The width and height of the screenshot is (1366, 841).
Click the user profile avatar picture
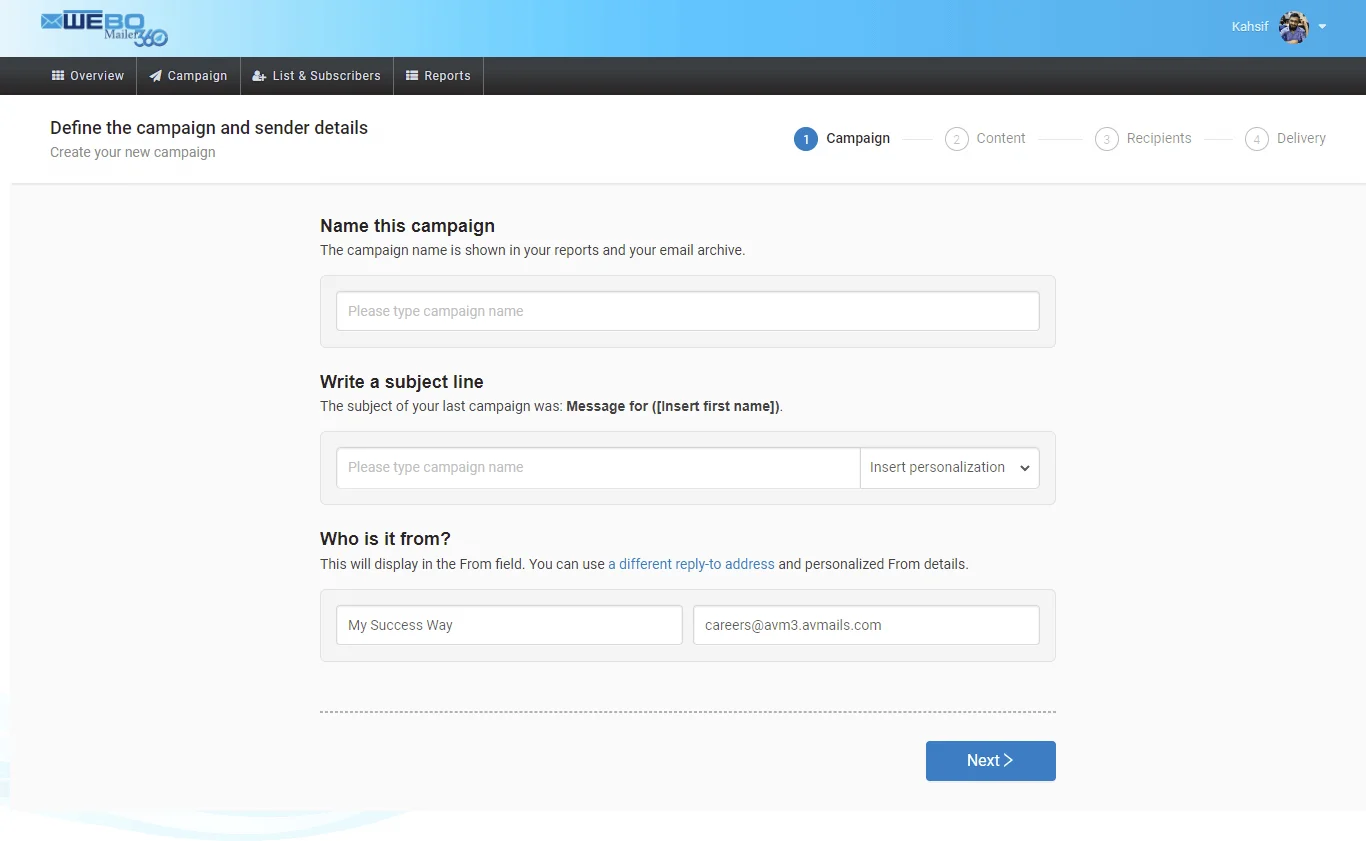[x=1294, y=27]
